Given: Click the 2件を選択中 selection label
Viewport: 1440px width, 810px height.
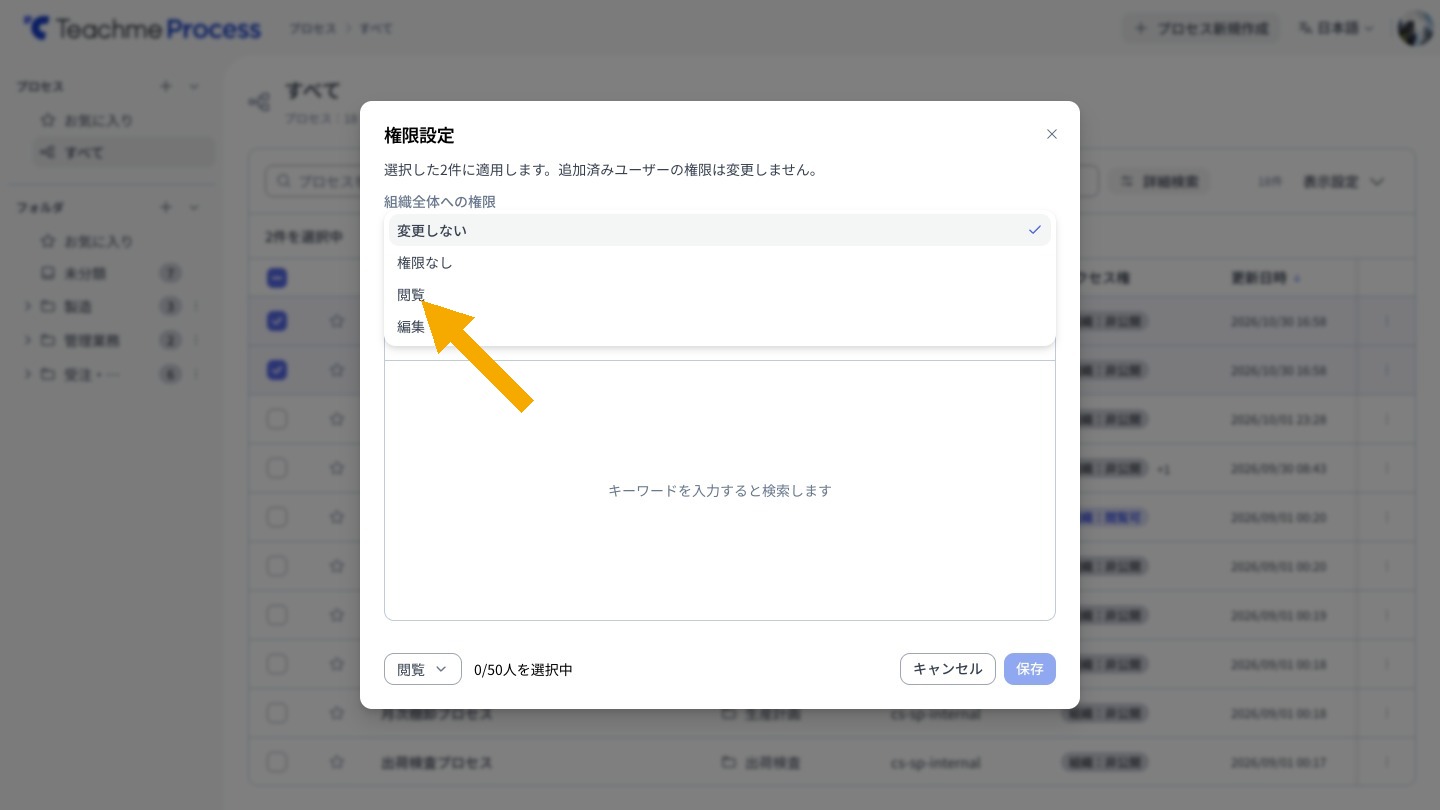Looking at the screenshot, I should click(x=304, y=237).
